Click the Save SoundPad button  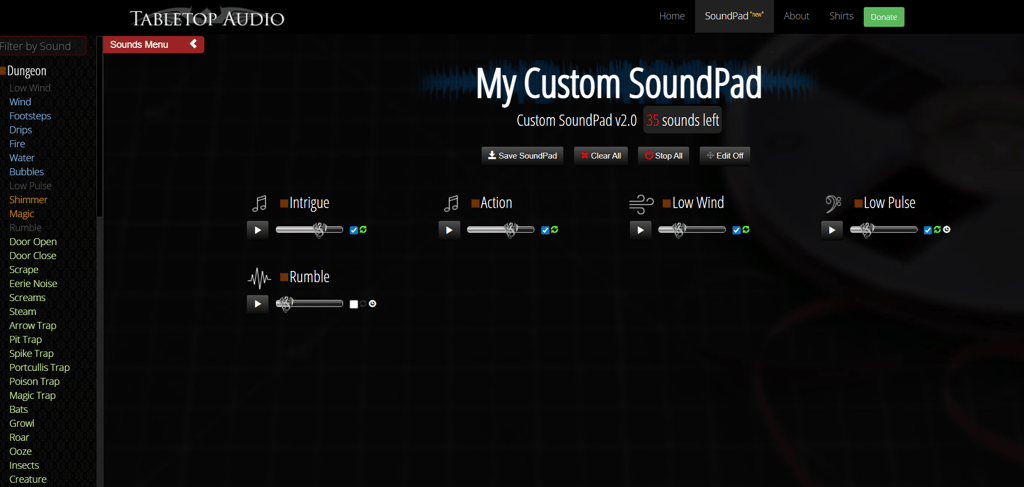click(x=522, y=156)
